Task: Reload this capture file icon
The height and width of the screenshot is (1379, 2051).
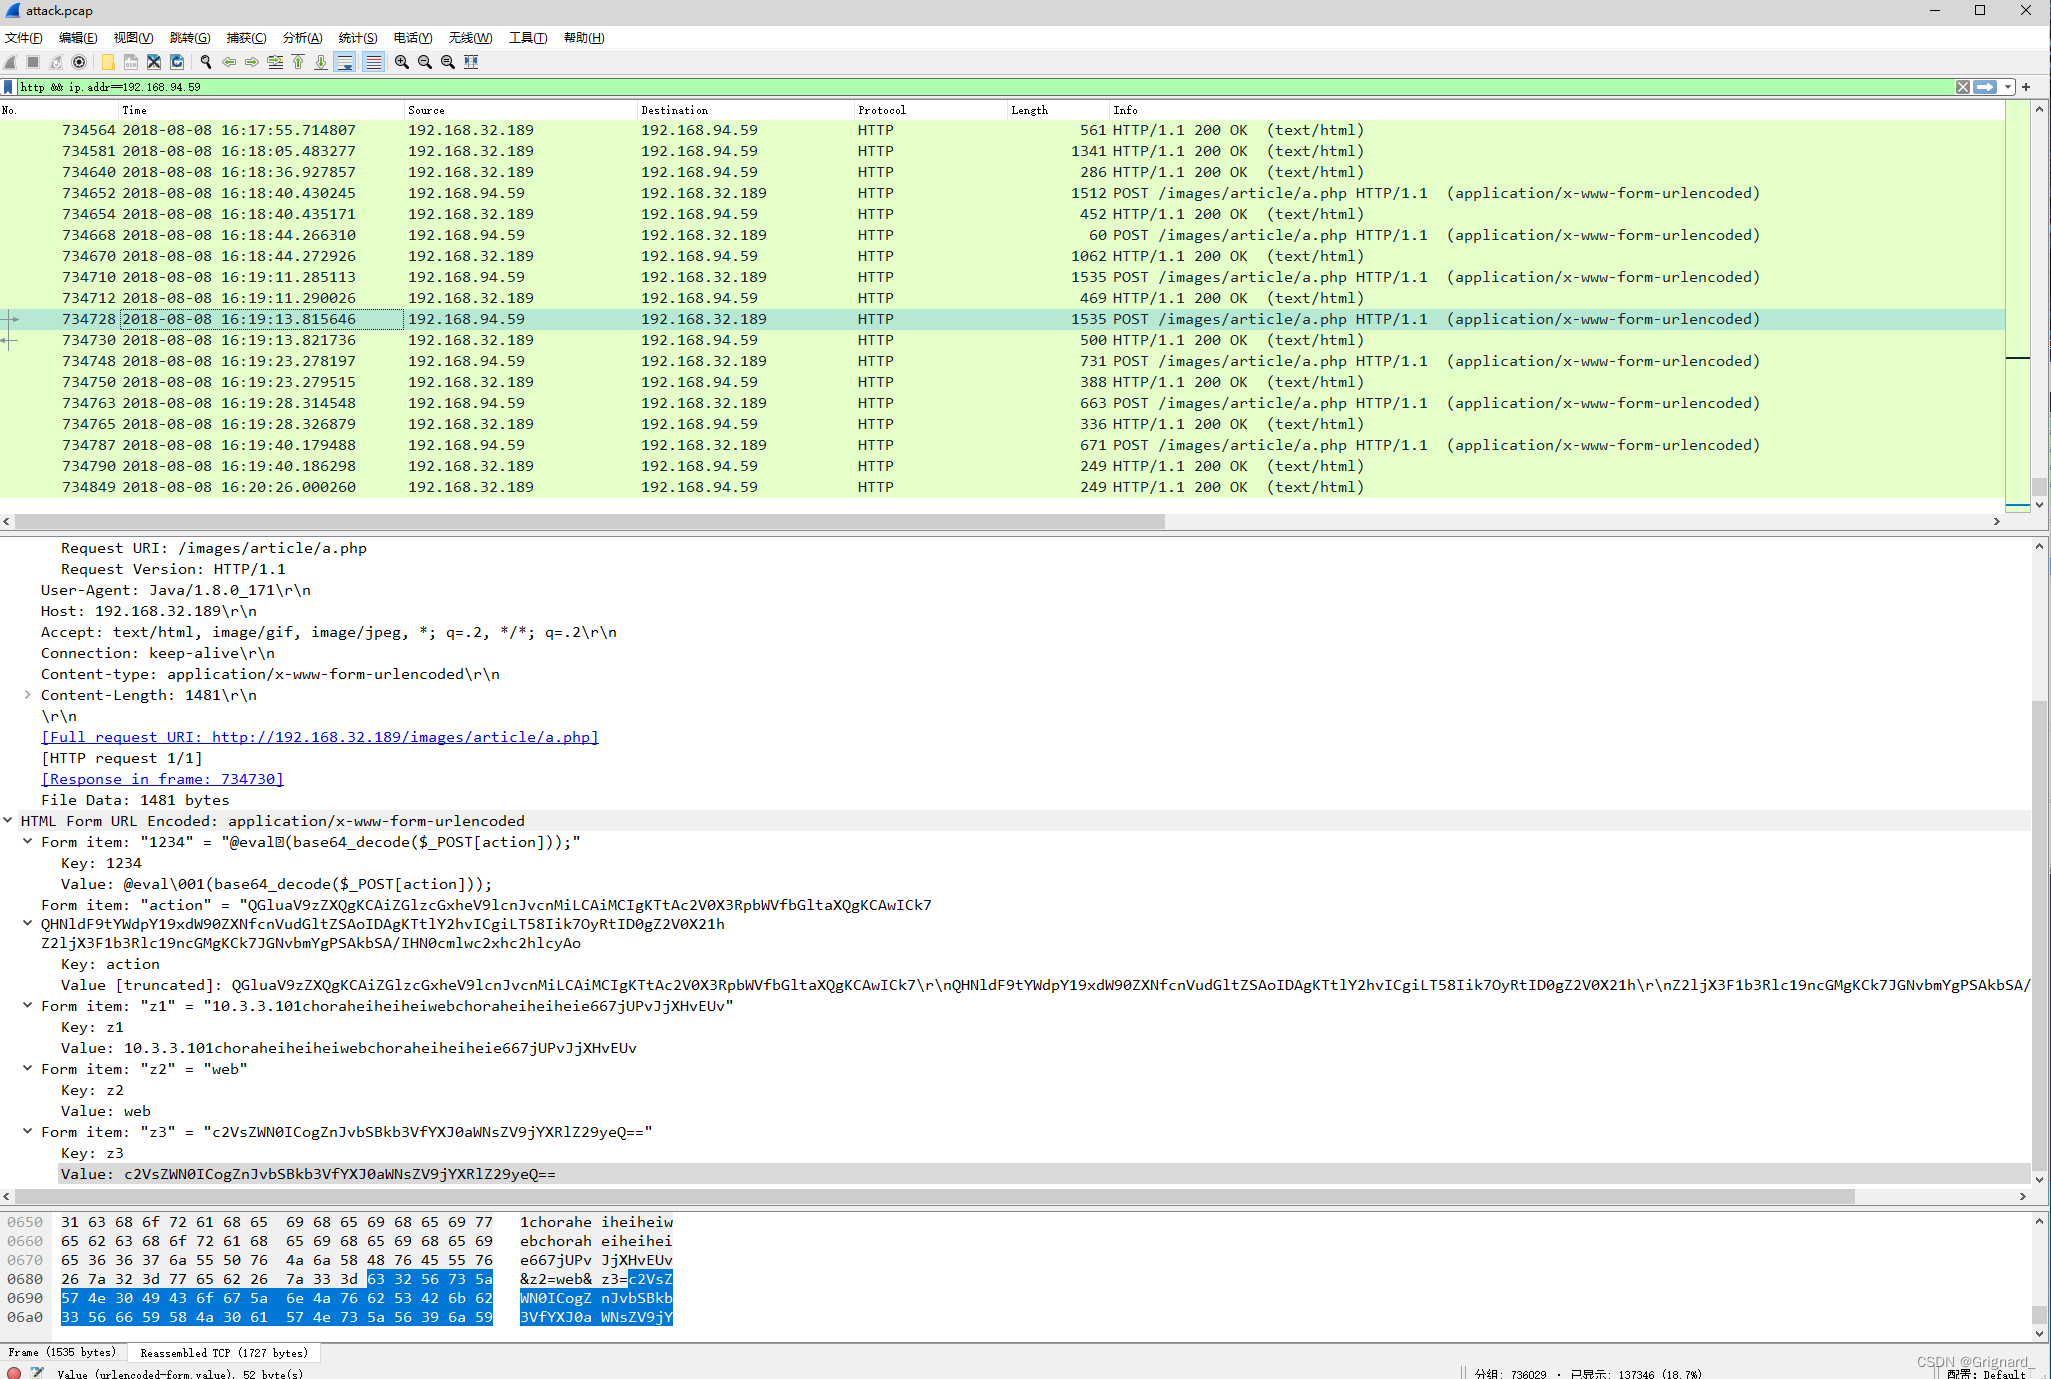Action: 177,62
